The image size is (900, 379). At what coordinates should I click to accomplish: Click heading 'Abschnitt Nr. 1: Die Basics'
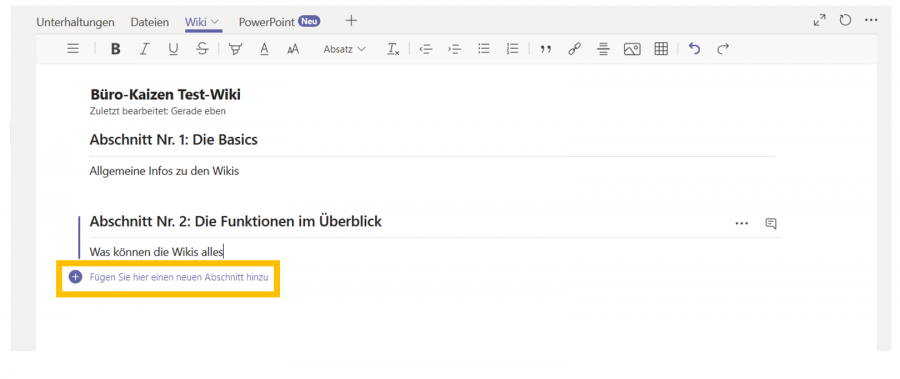pos(173,140)
